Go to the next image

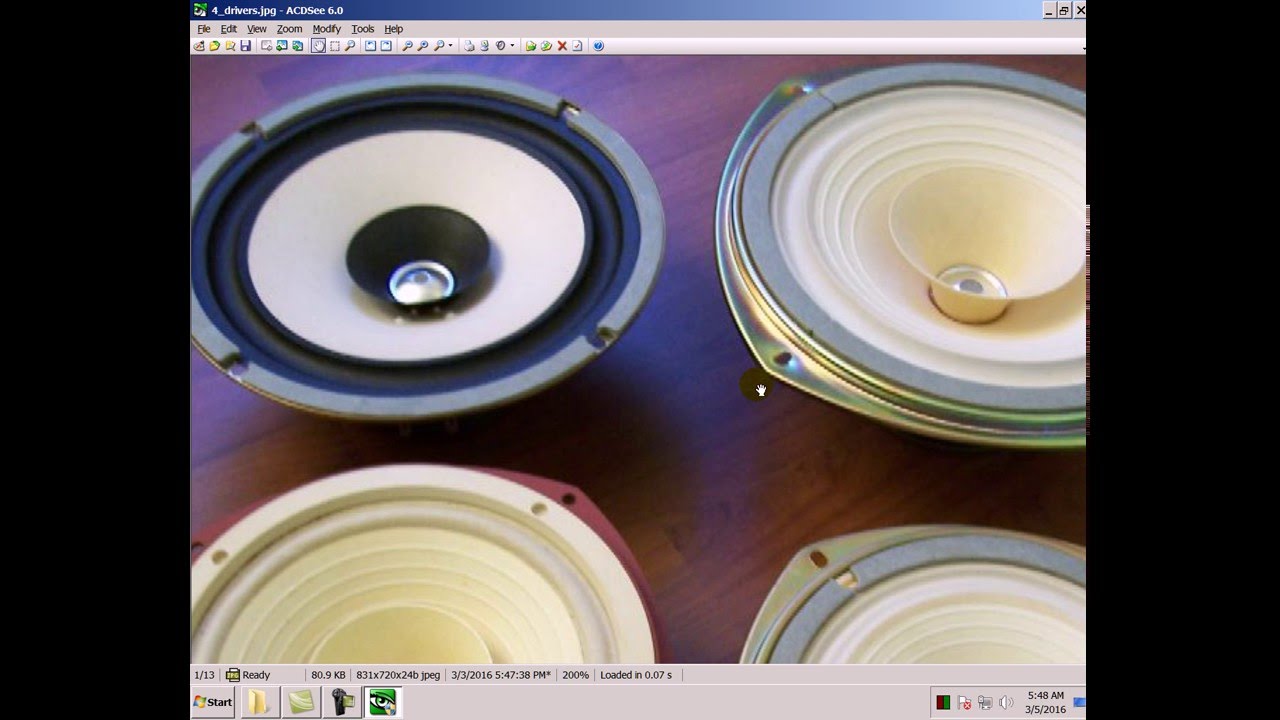[298, 46]
